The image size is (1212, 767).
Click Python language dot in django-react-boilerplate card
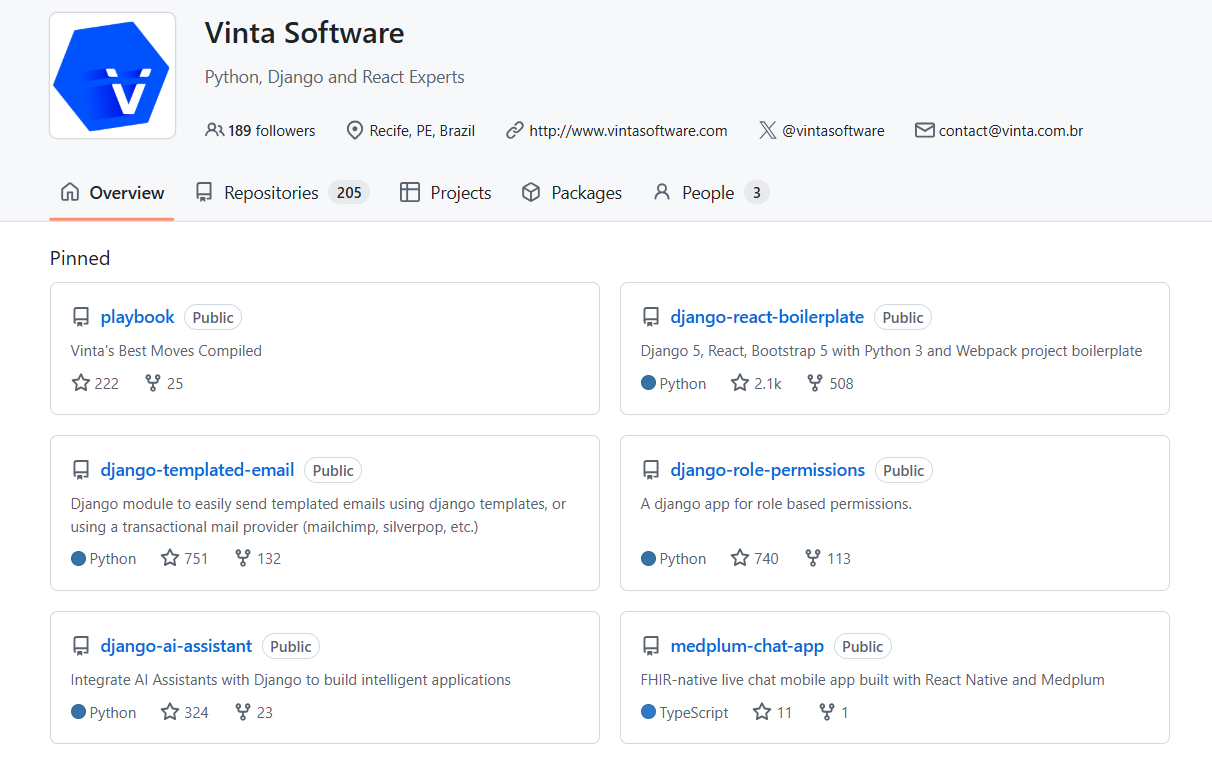click(x=648, y=383)
